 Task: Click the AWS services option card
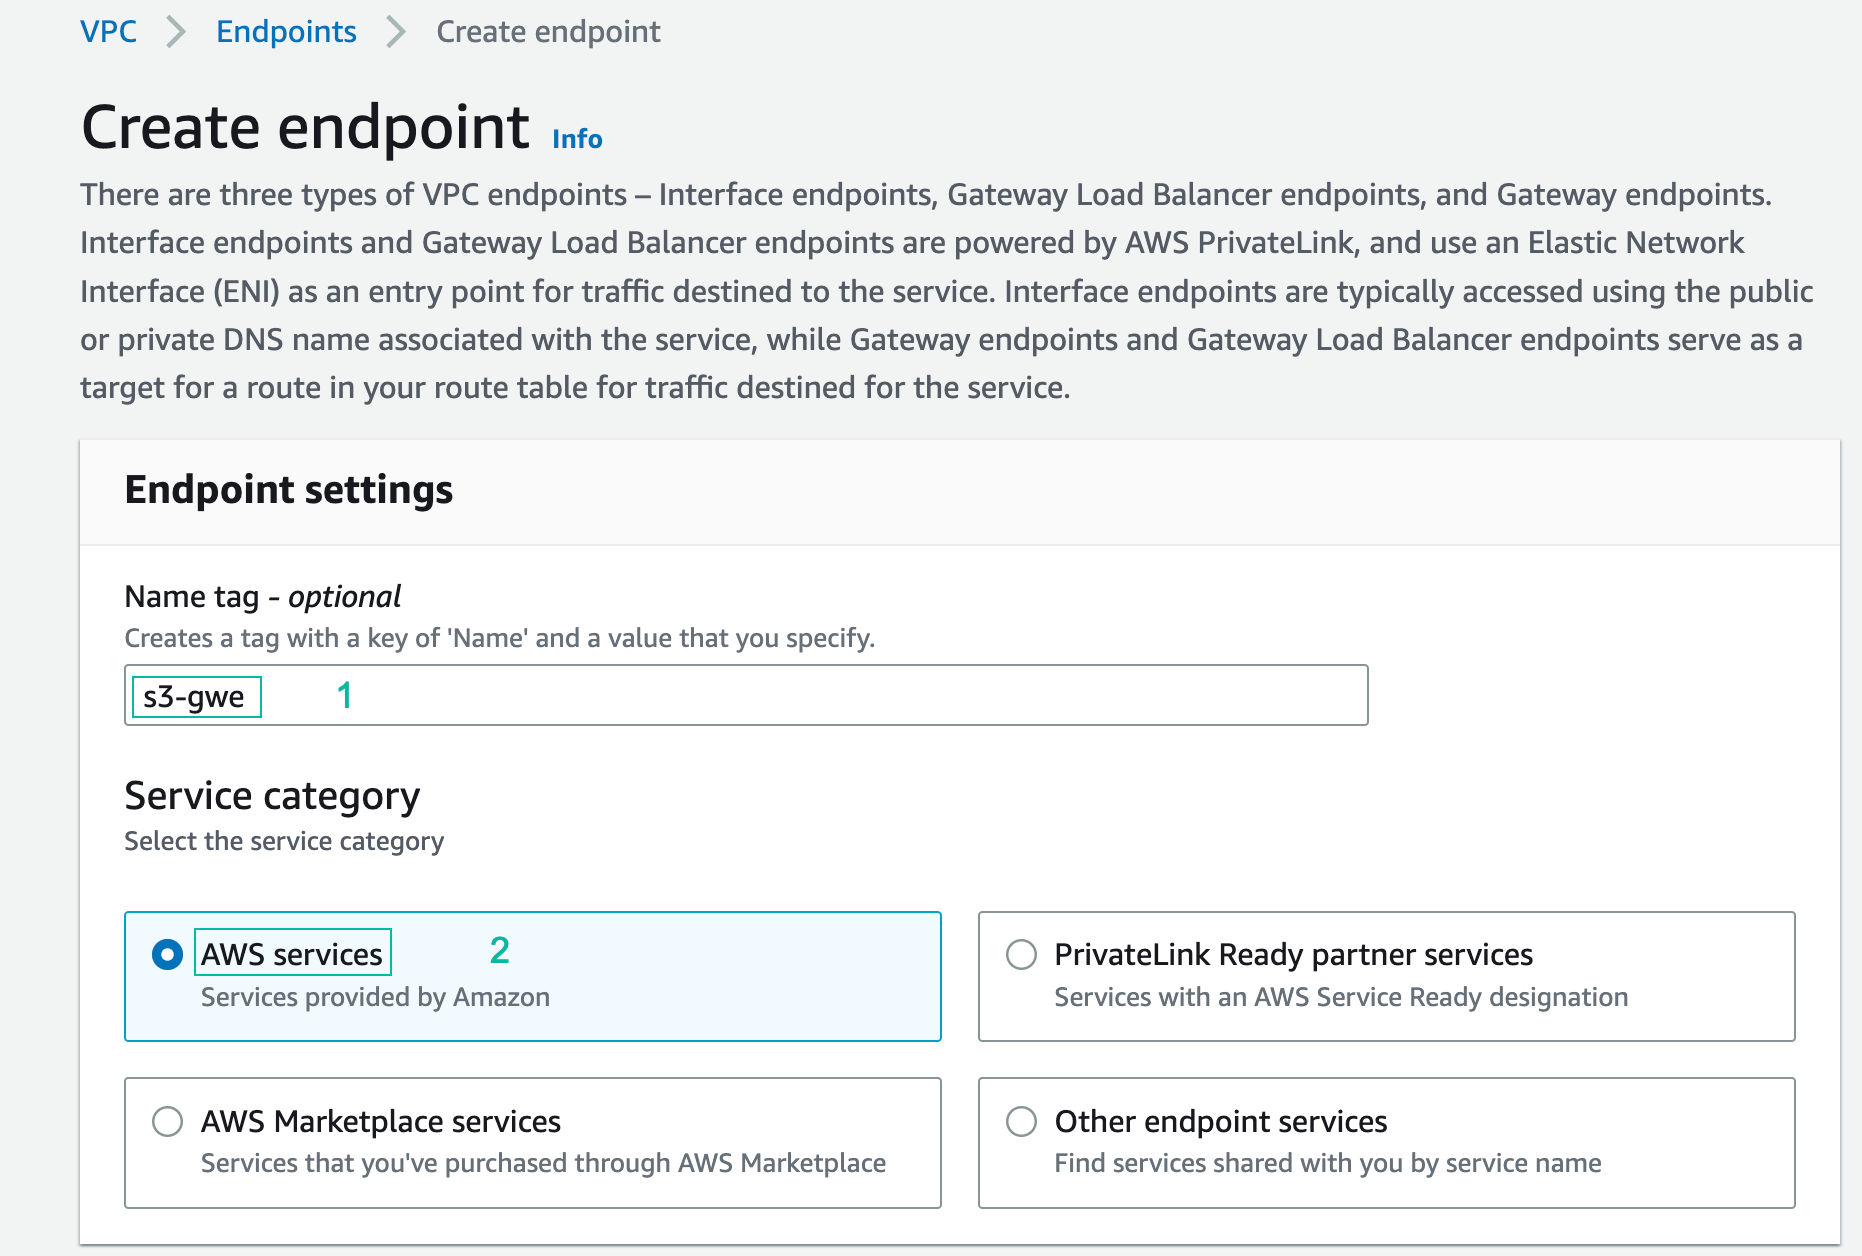coord(532,976)
